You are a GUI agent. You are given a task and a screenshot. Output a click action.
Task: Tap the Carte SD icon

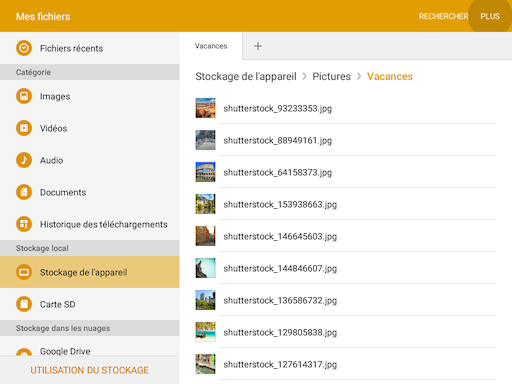[24, 304]
